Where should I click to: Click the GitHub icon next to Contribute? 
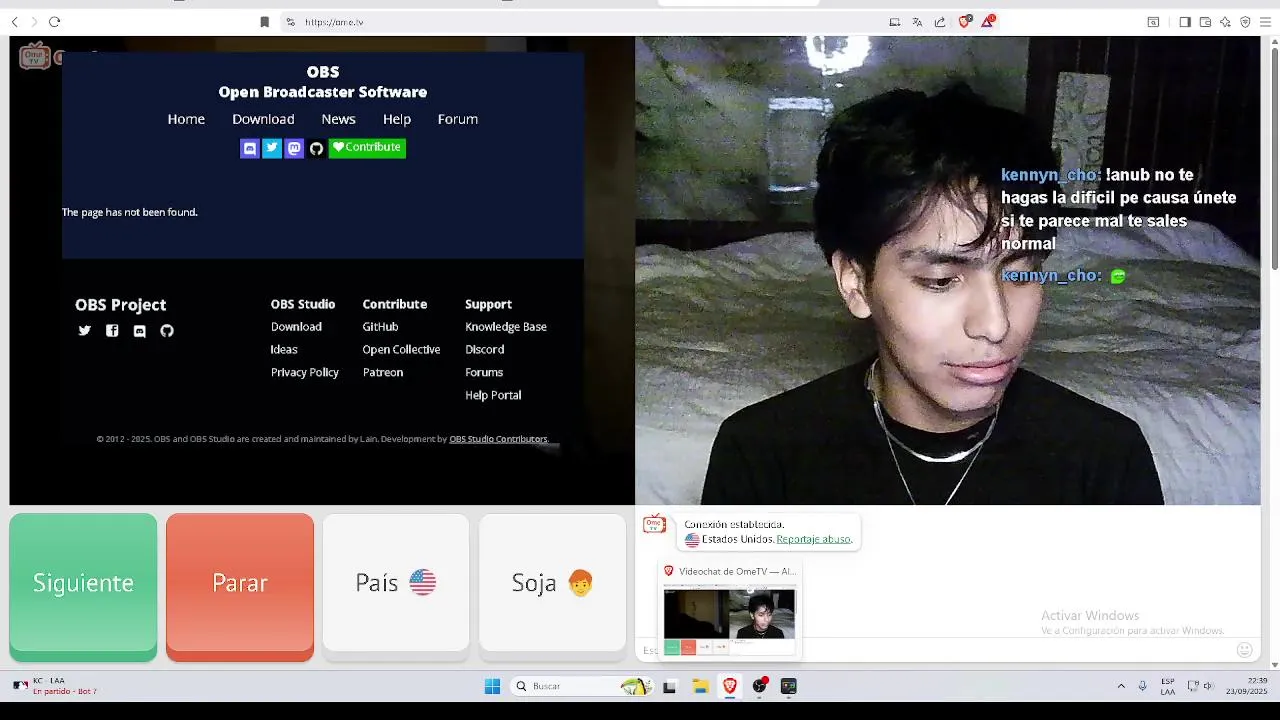click(x=316, y=148)
